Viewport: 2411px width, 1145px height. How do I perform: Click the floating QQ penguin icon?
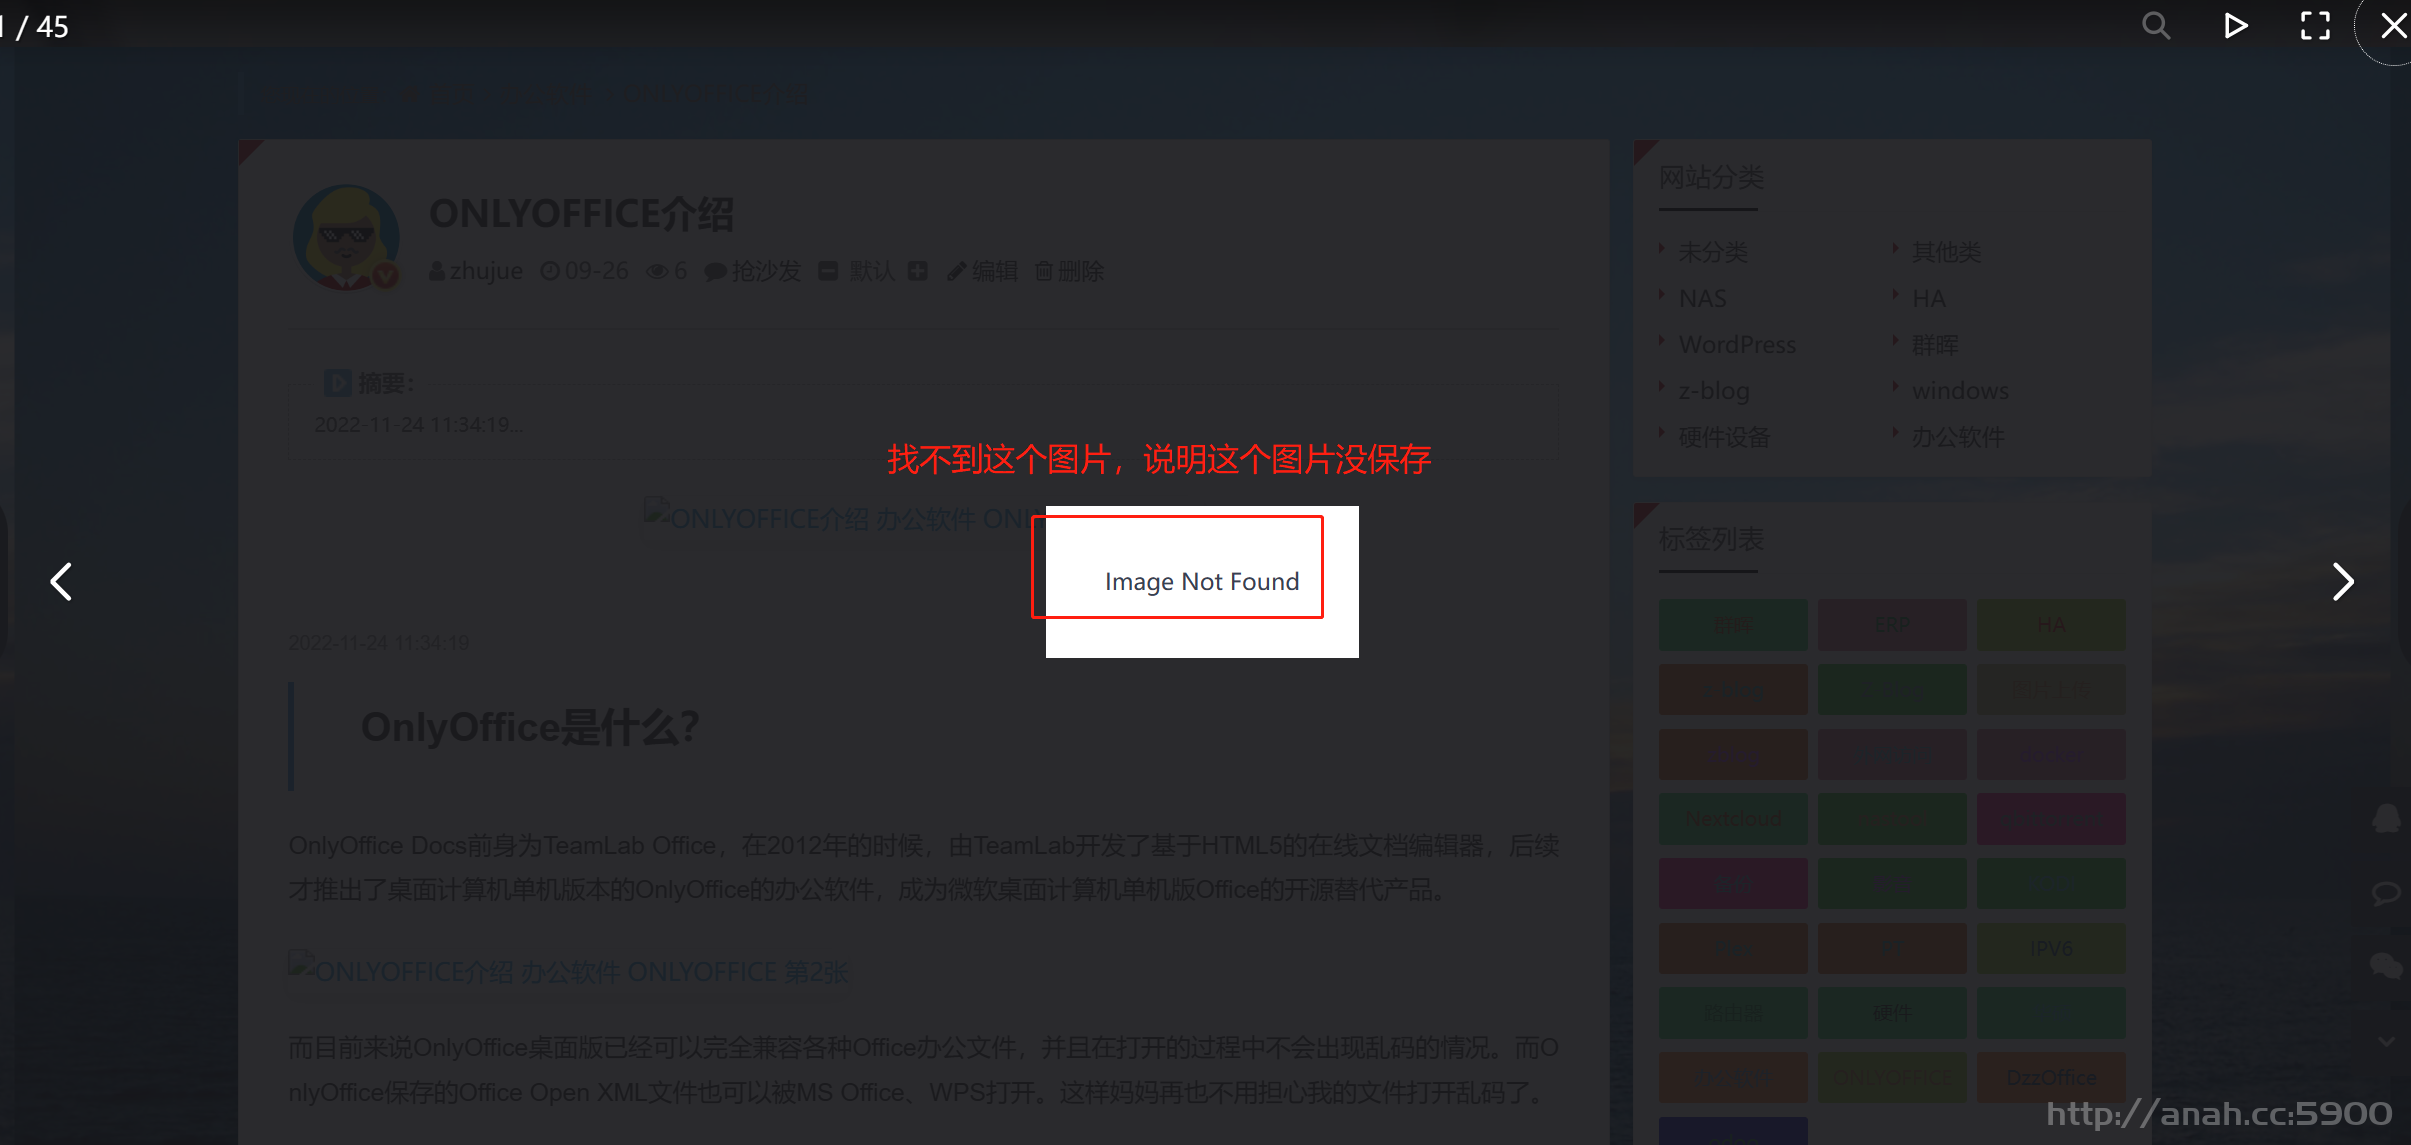(2386, 819)
